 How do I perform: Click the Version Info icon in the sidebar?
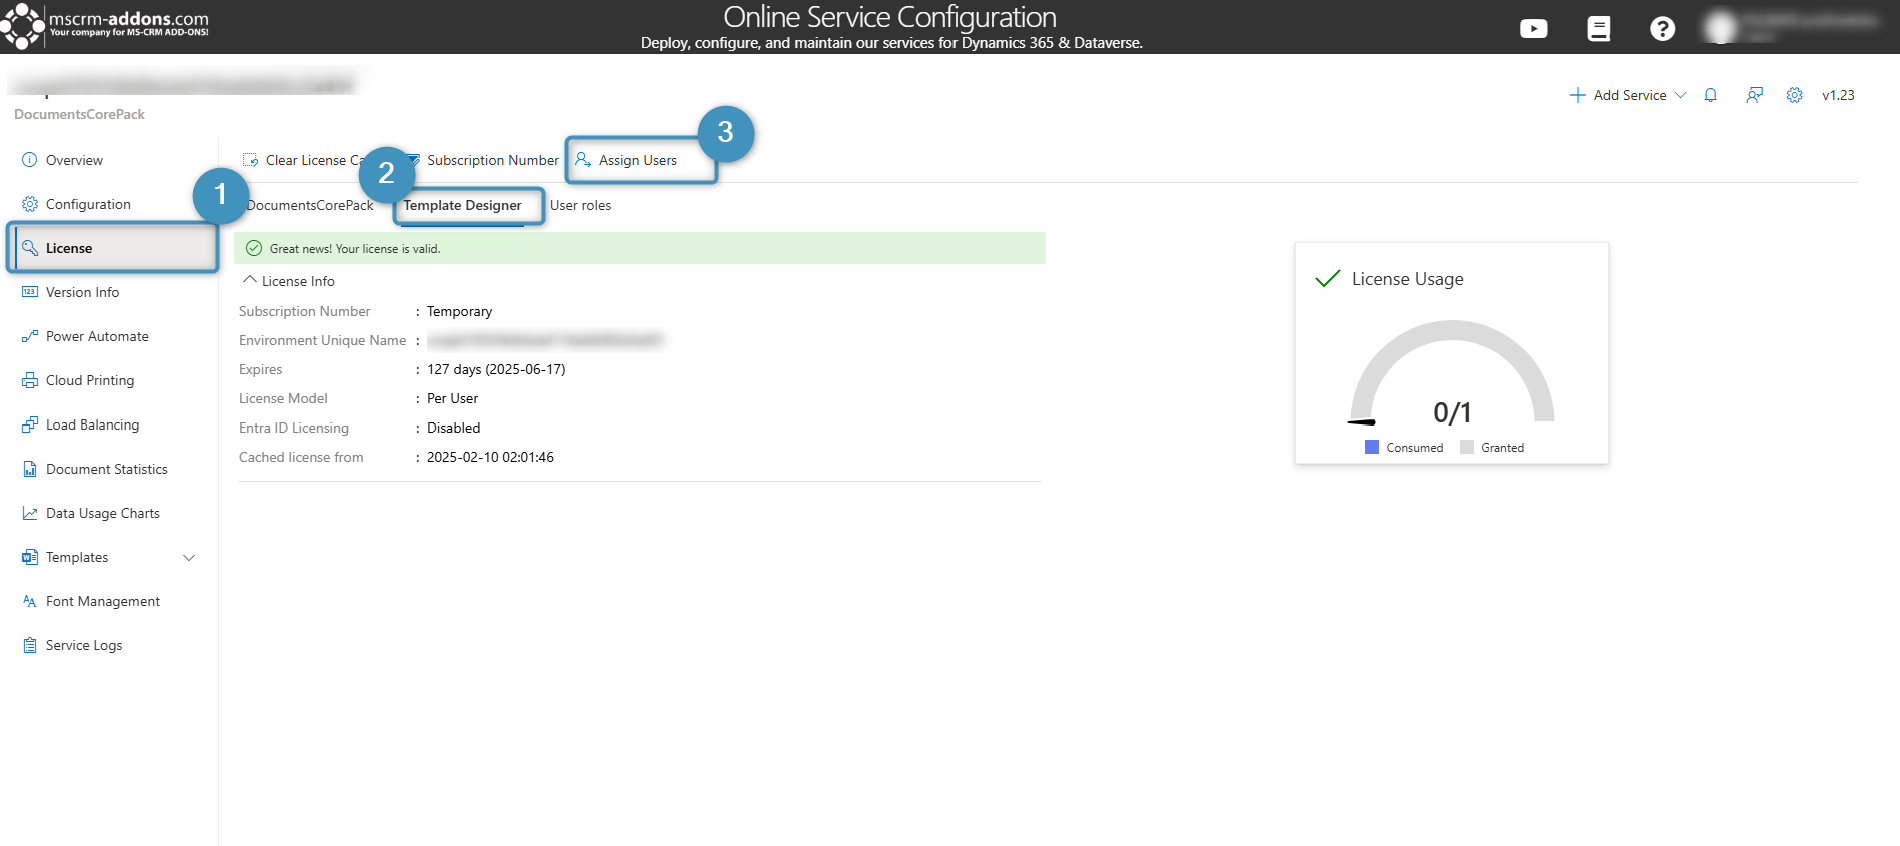[x=30, y=292]
